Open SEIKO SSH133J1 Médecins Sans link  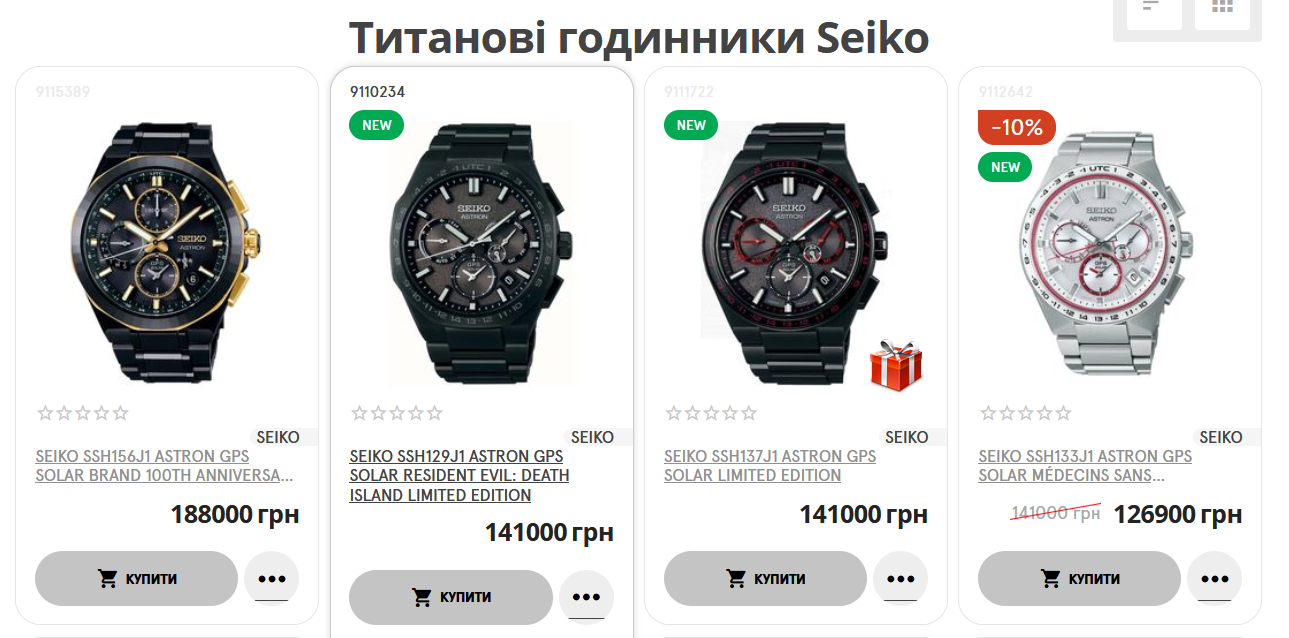[x=1085, y=466]
